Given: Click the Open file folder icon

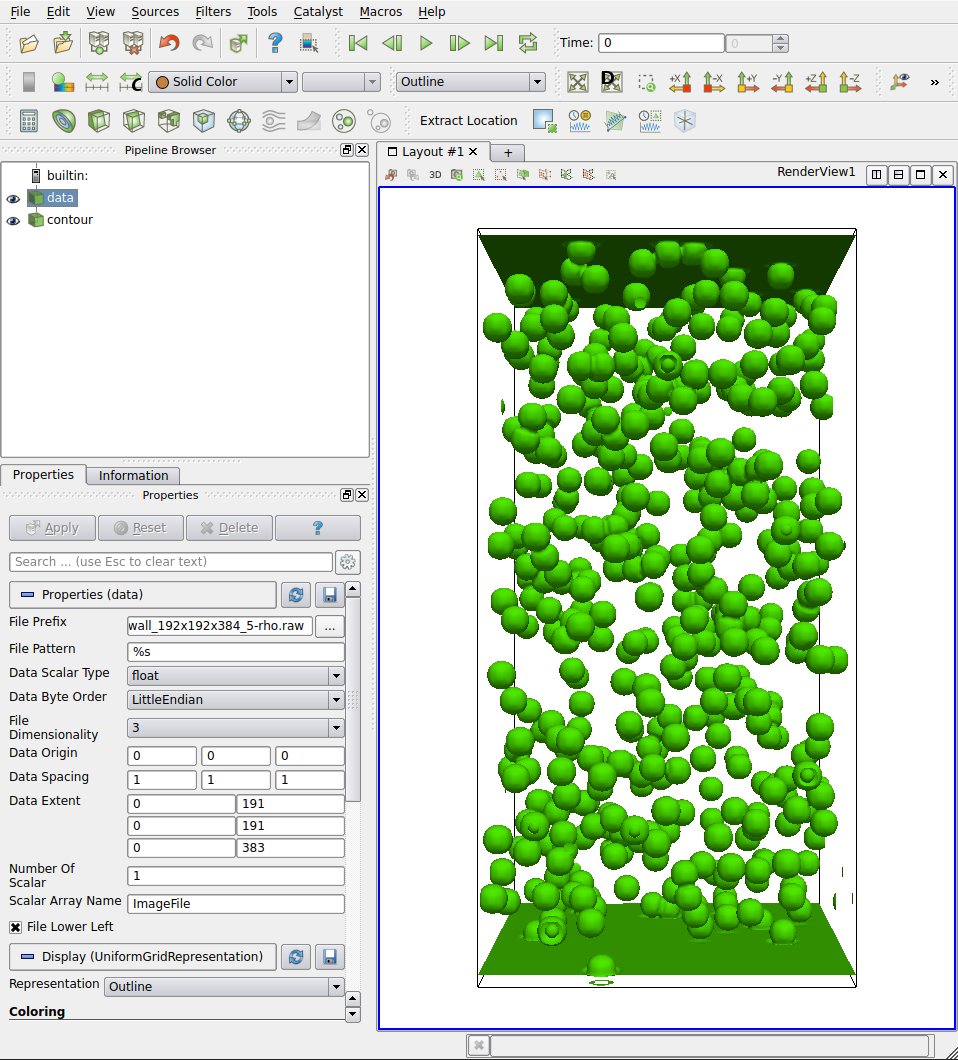Looking at the screenshot, I should pos(29,43).
